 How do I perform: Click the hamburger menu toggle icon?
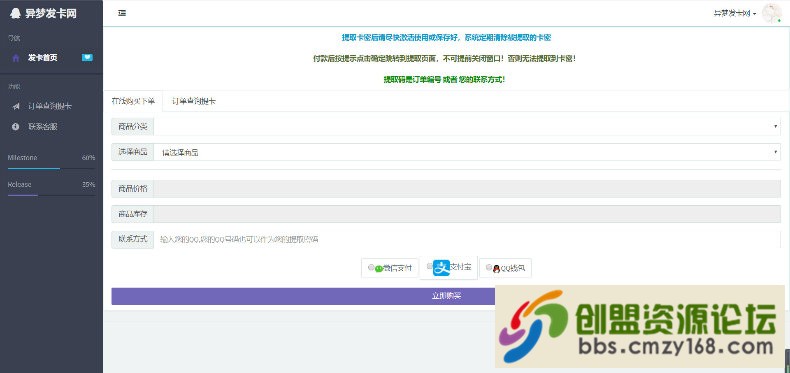(x=122, y=13)
